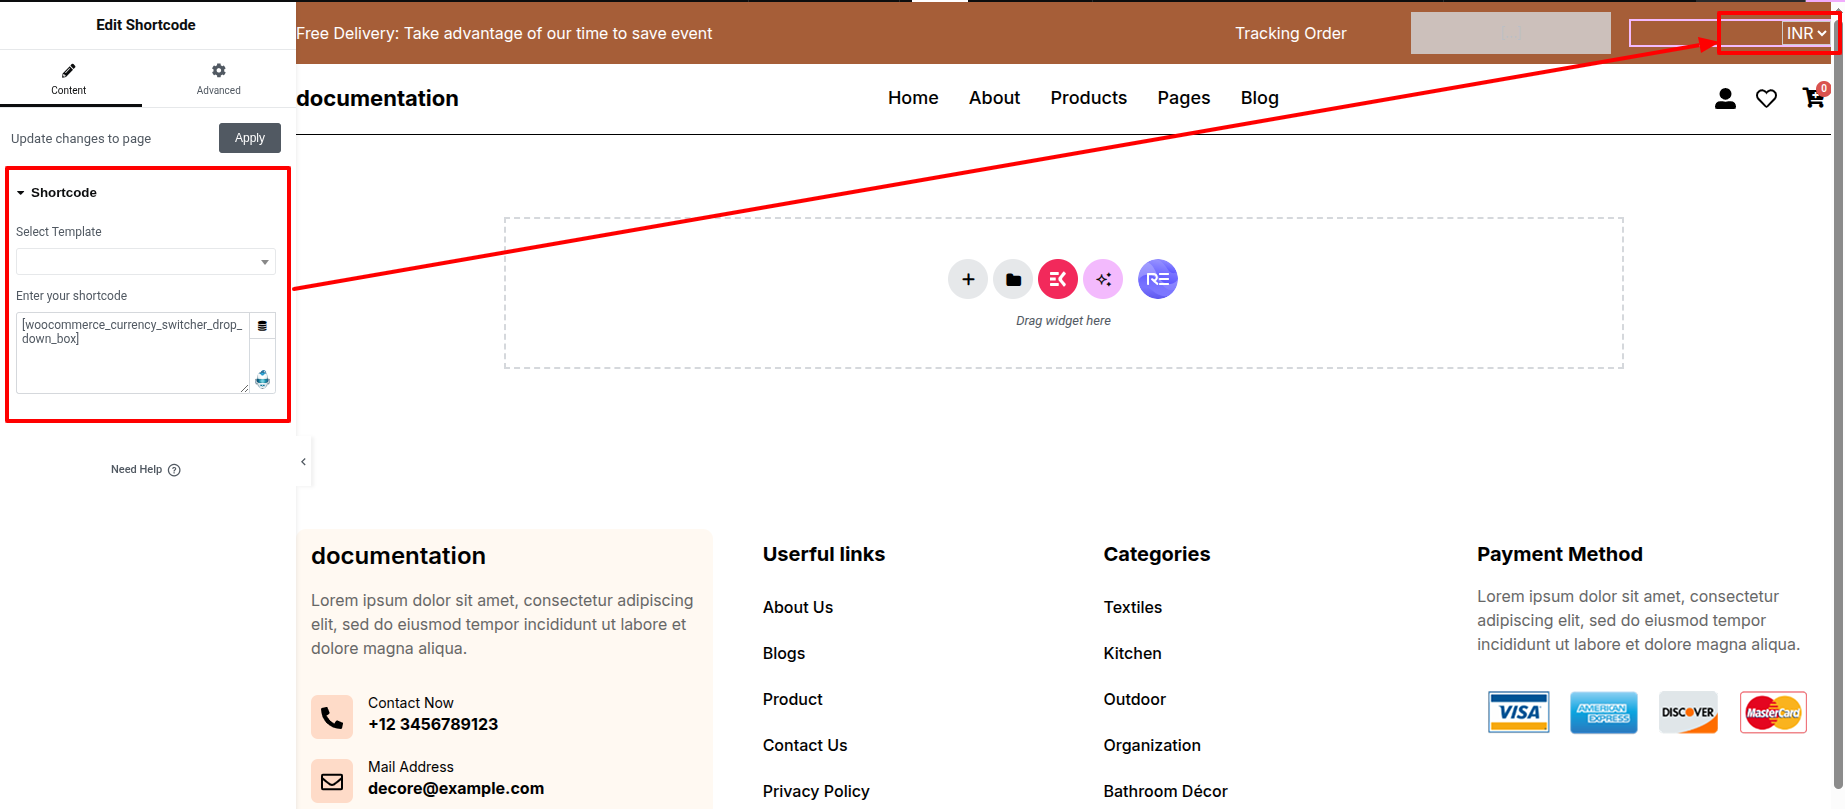Viewport: 1845px width, 809px height.
Task: Click the Tracking Order link
Action: pyautogui.click(x=1290, y=34)
